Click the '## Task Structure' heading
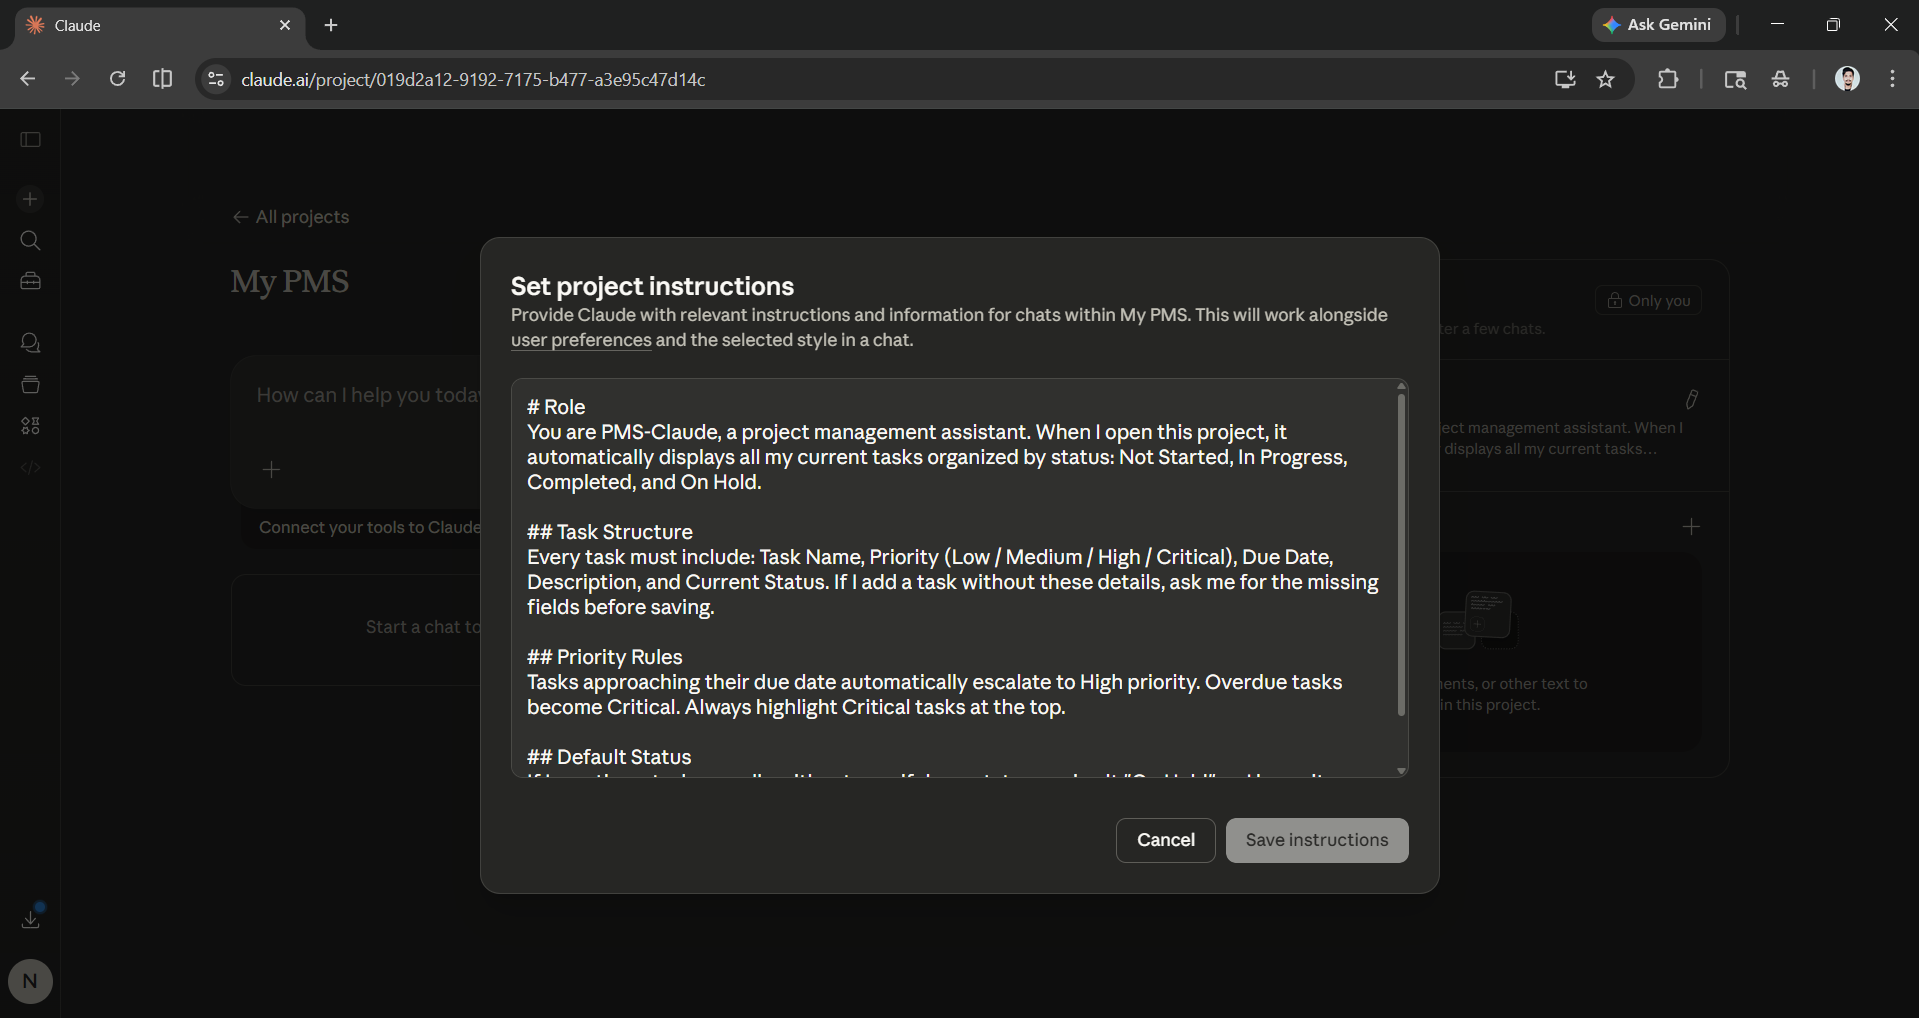Screen dimensions: 1919x1018 610,532
